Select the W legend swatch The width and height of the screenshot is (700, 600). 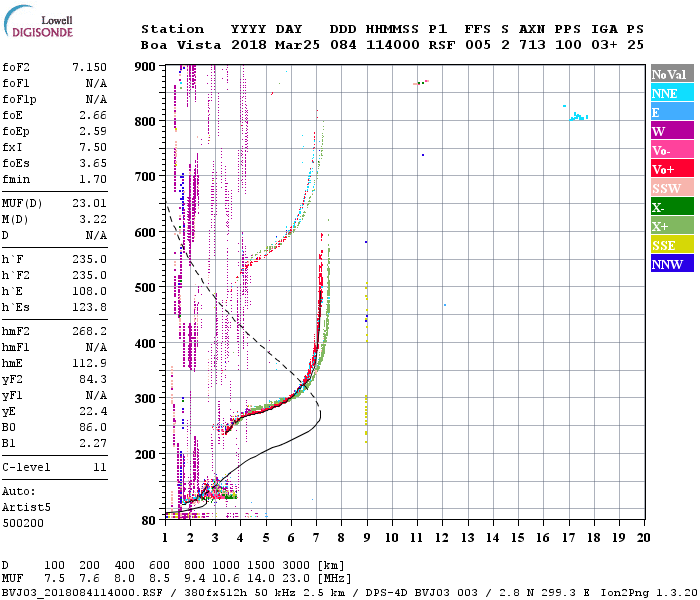(672, 131)
